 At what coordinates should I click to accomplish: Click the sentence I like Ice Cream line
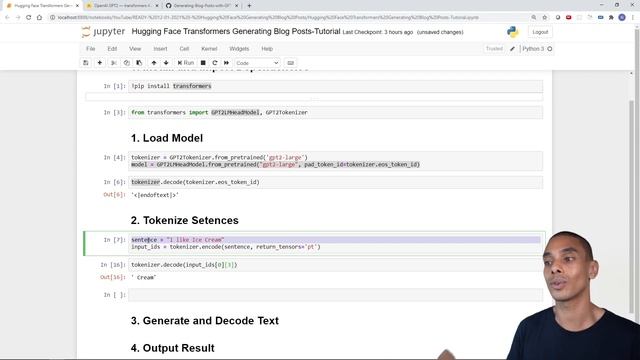click(336, 240)
